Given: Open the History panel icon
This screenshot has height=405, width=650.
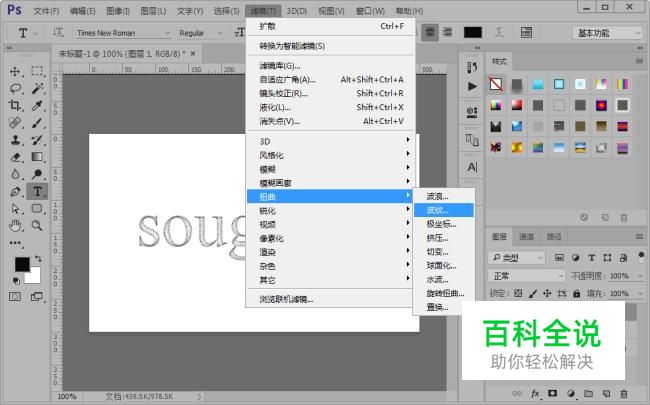Looking at the screenshot, I should point(472,68).
